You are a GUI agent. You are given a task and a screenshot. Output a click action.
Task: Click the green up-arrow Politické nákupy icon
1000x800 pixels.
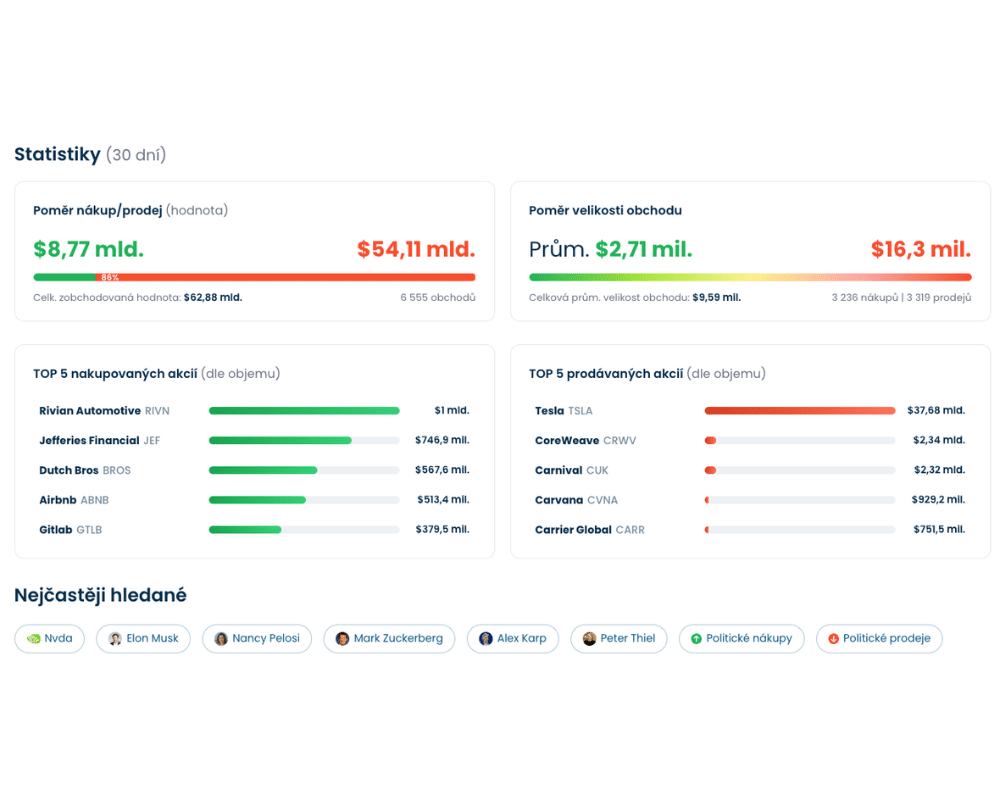pos(696,639)
